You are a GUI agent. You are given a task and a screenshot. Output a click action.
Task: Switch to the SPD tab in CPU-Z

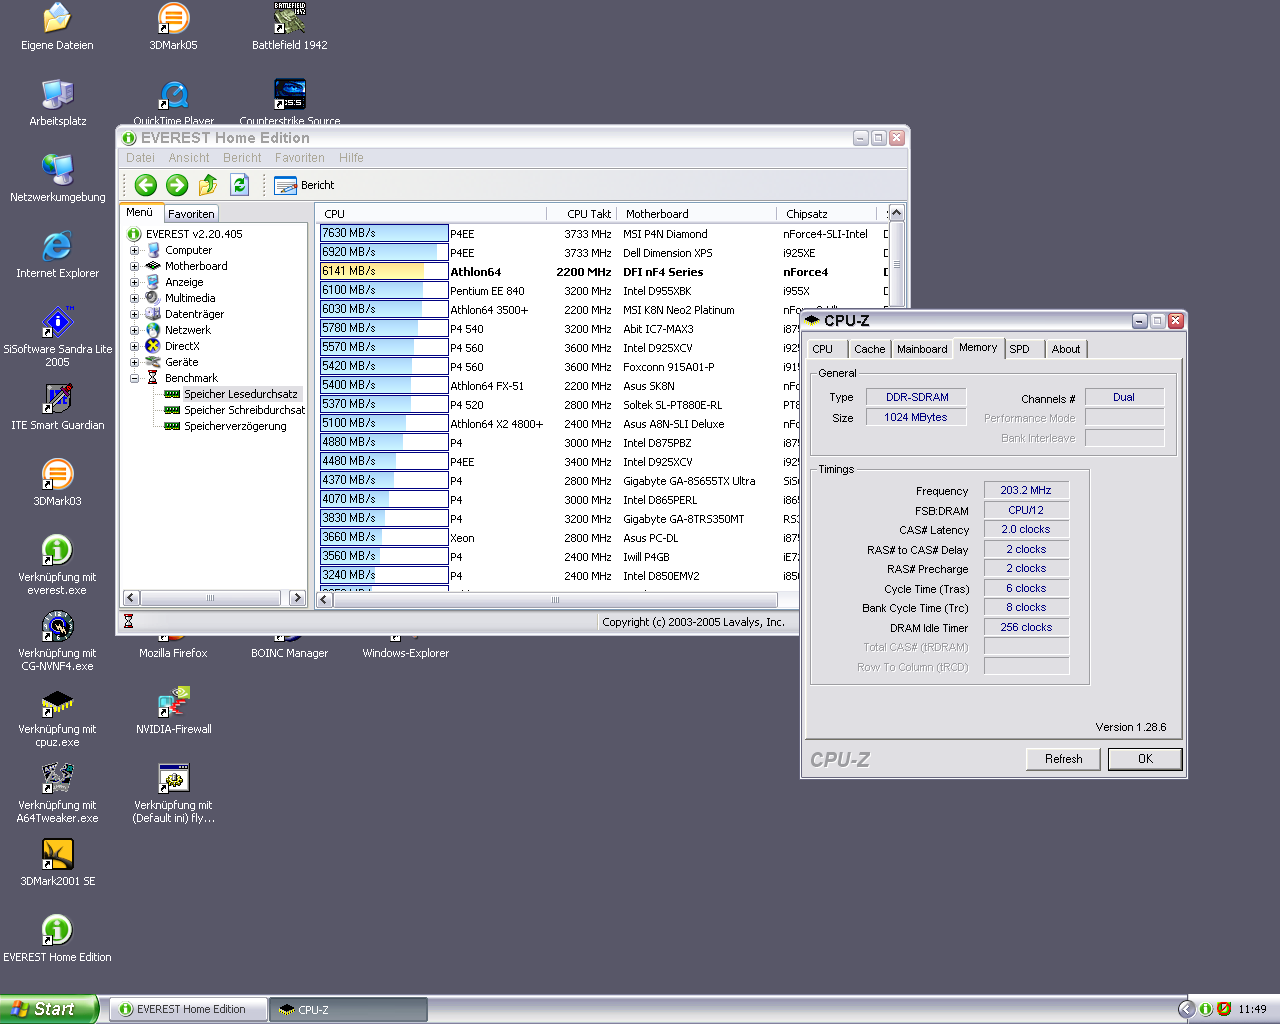pos(1019,349)
